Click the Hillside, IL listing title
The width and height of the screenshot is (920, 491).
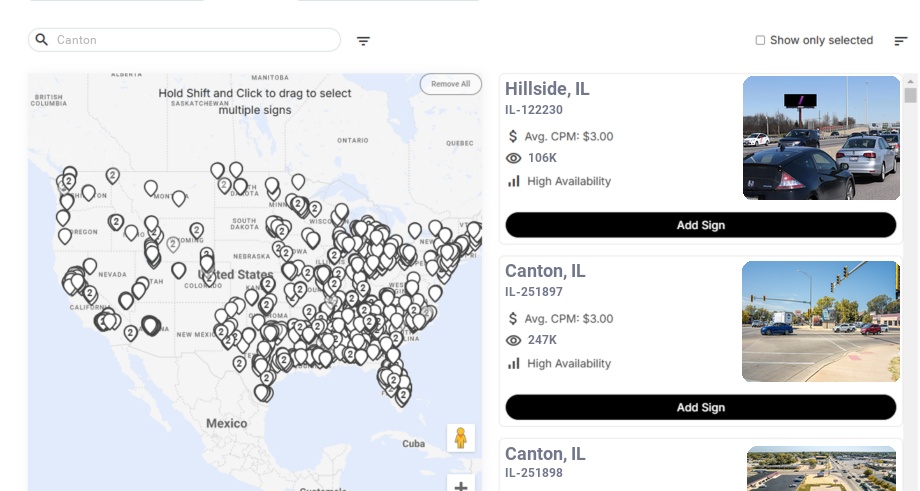point(547,89)
